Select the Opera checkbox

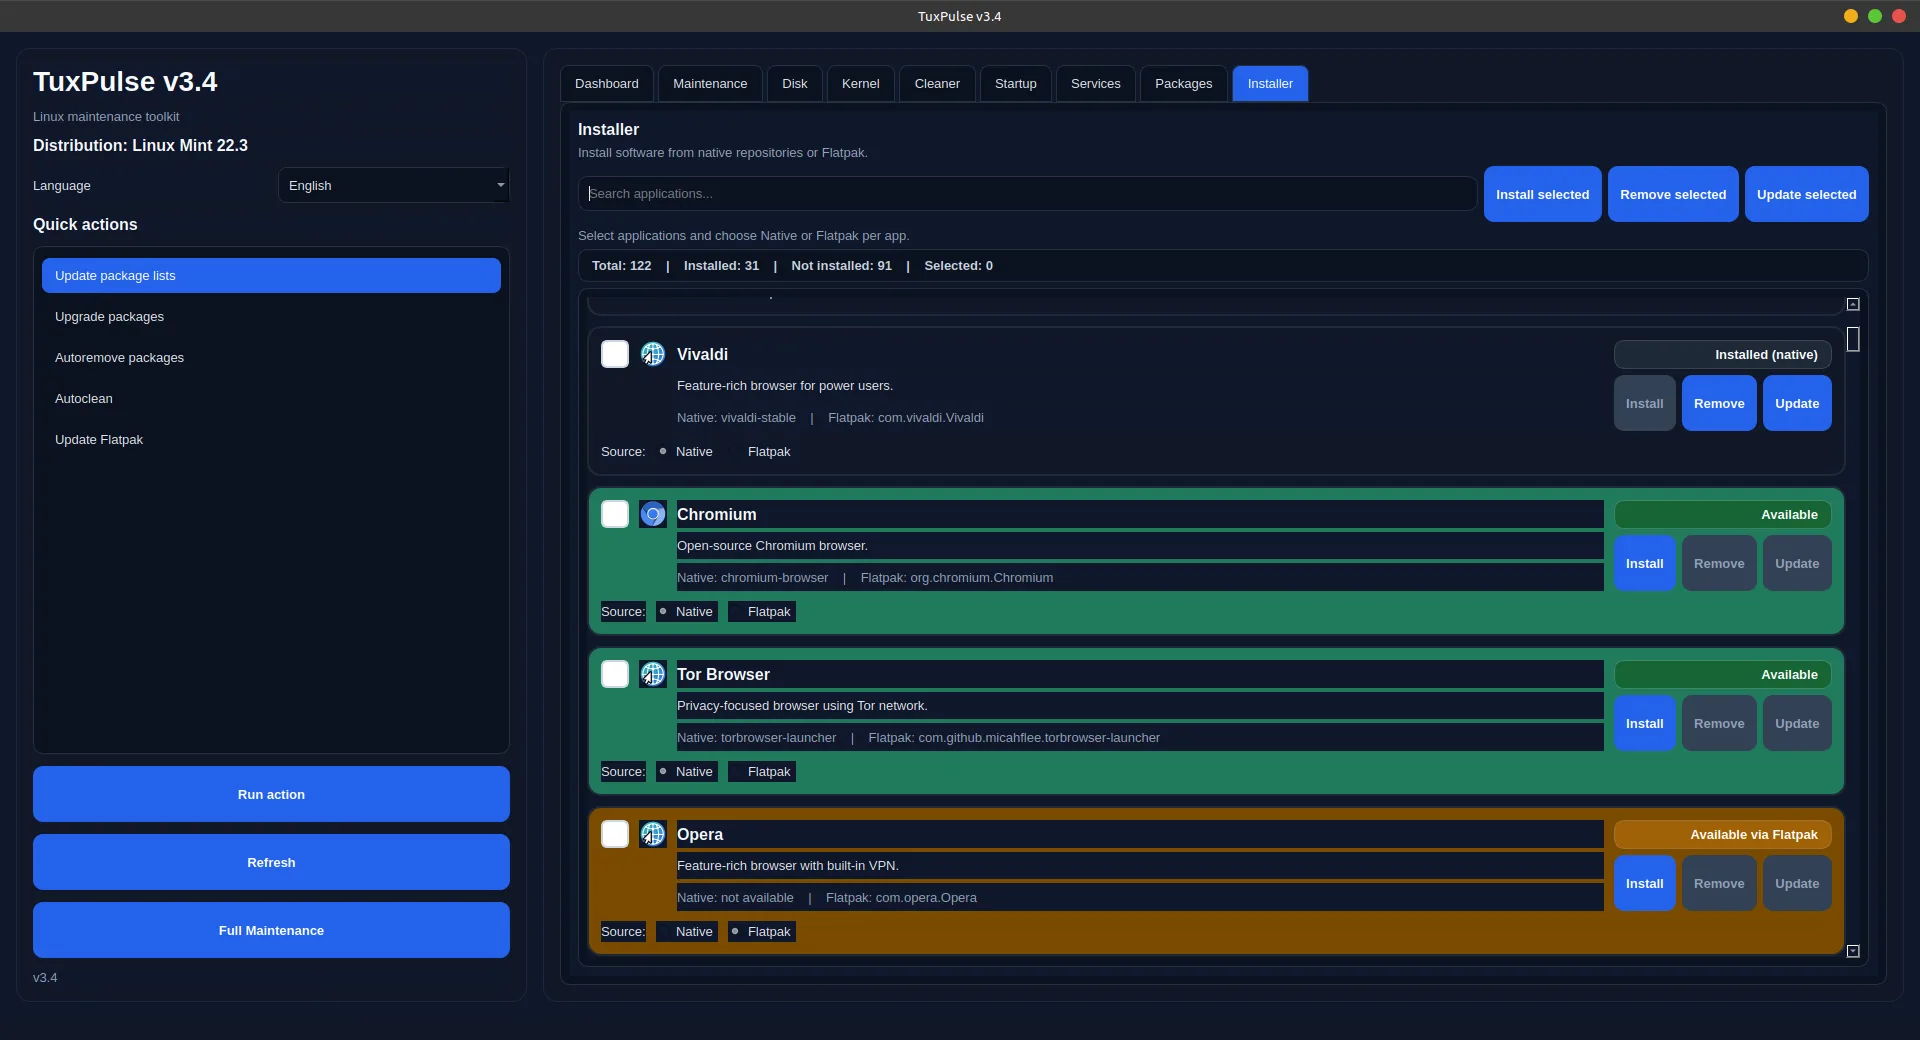[614, 834]
